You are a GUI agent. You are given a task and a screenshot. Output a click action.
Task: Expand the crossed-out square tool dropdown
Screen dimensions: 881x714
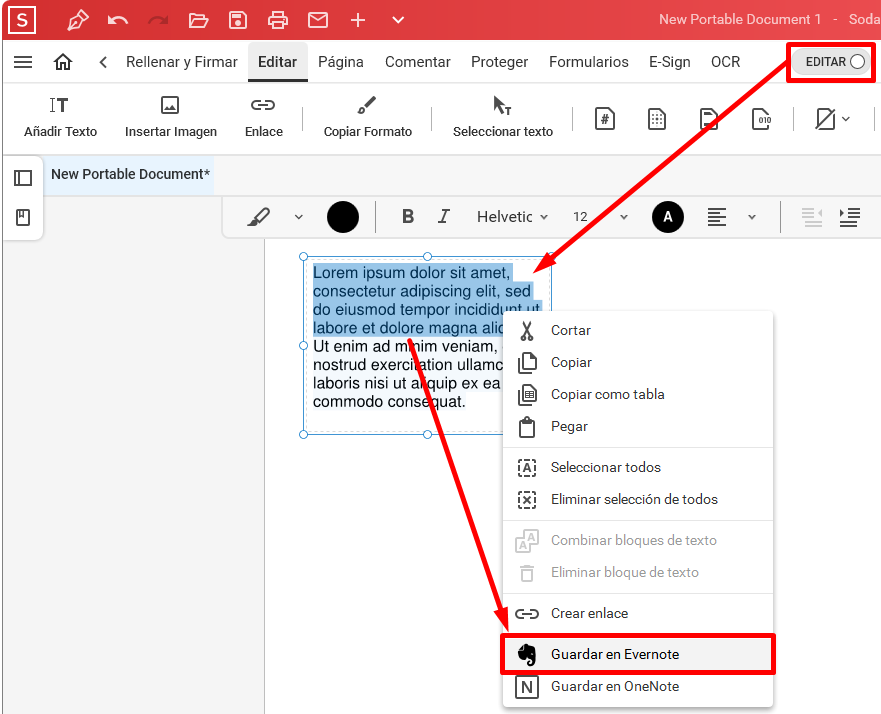click(846, 119)
